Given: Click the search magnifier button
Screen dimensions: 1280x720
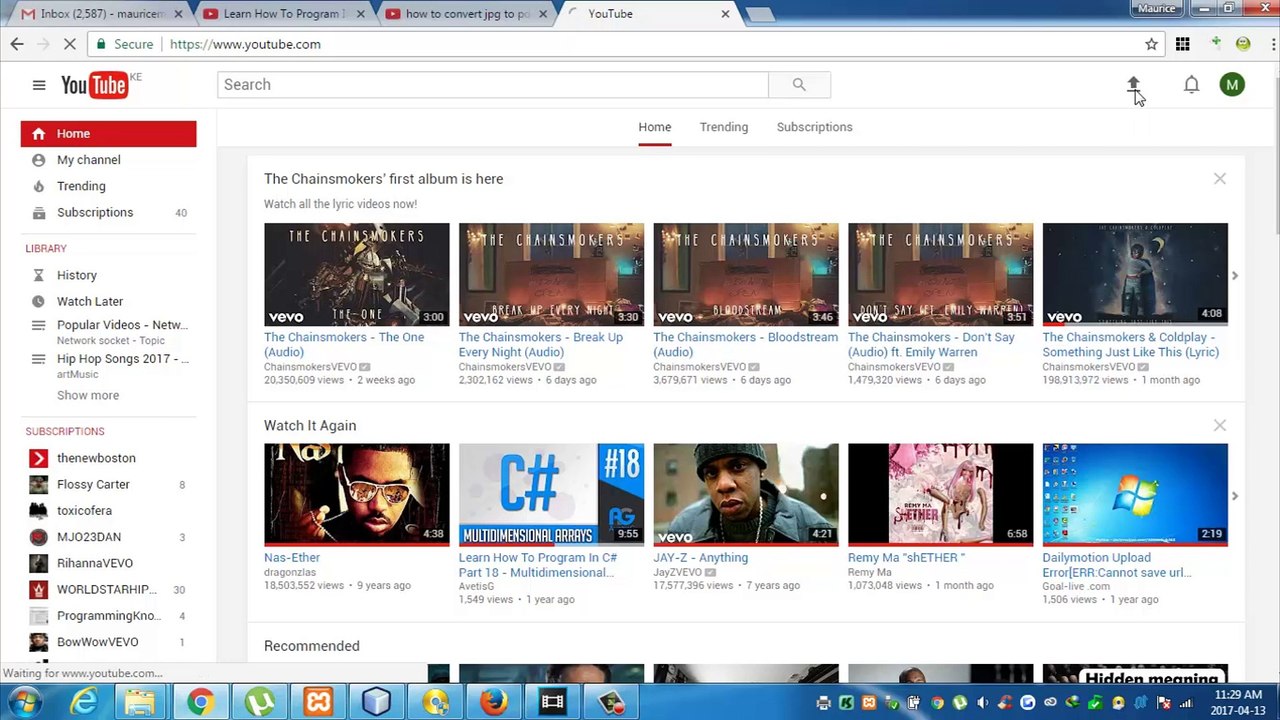Looking at the screenshot, I should click(799, 85).
